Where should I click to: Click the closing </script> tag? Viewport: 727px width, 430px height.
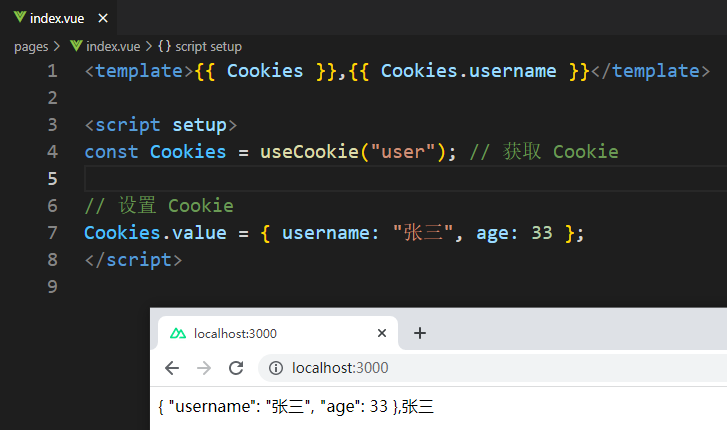(x=133, y=259)
